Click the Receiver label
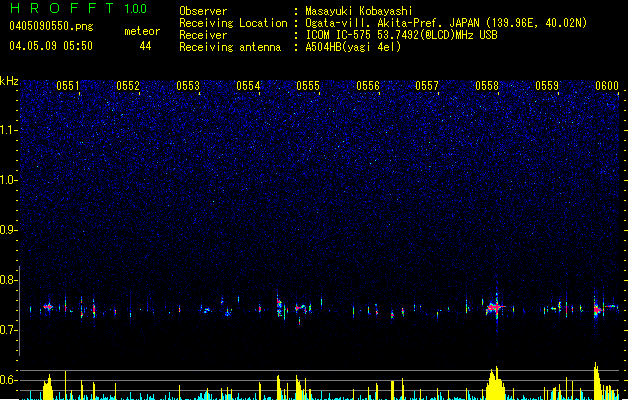Viewport: 629px width, 400px height. (203, 35)
